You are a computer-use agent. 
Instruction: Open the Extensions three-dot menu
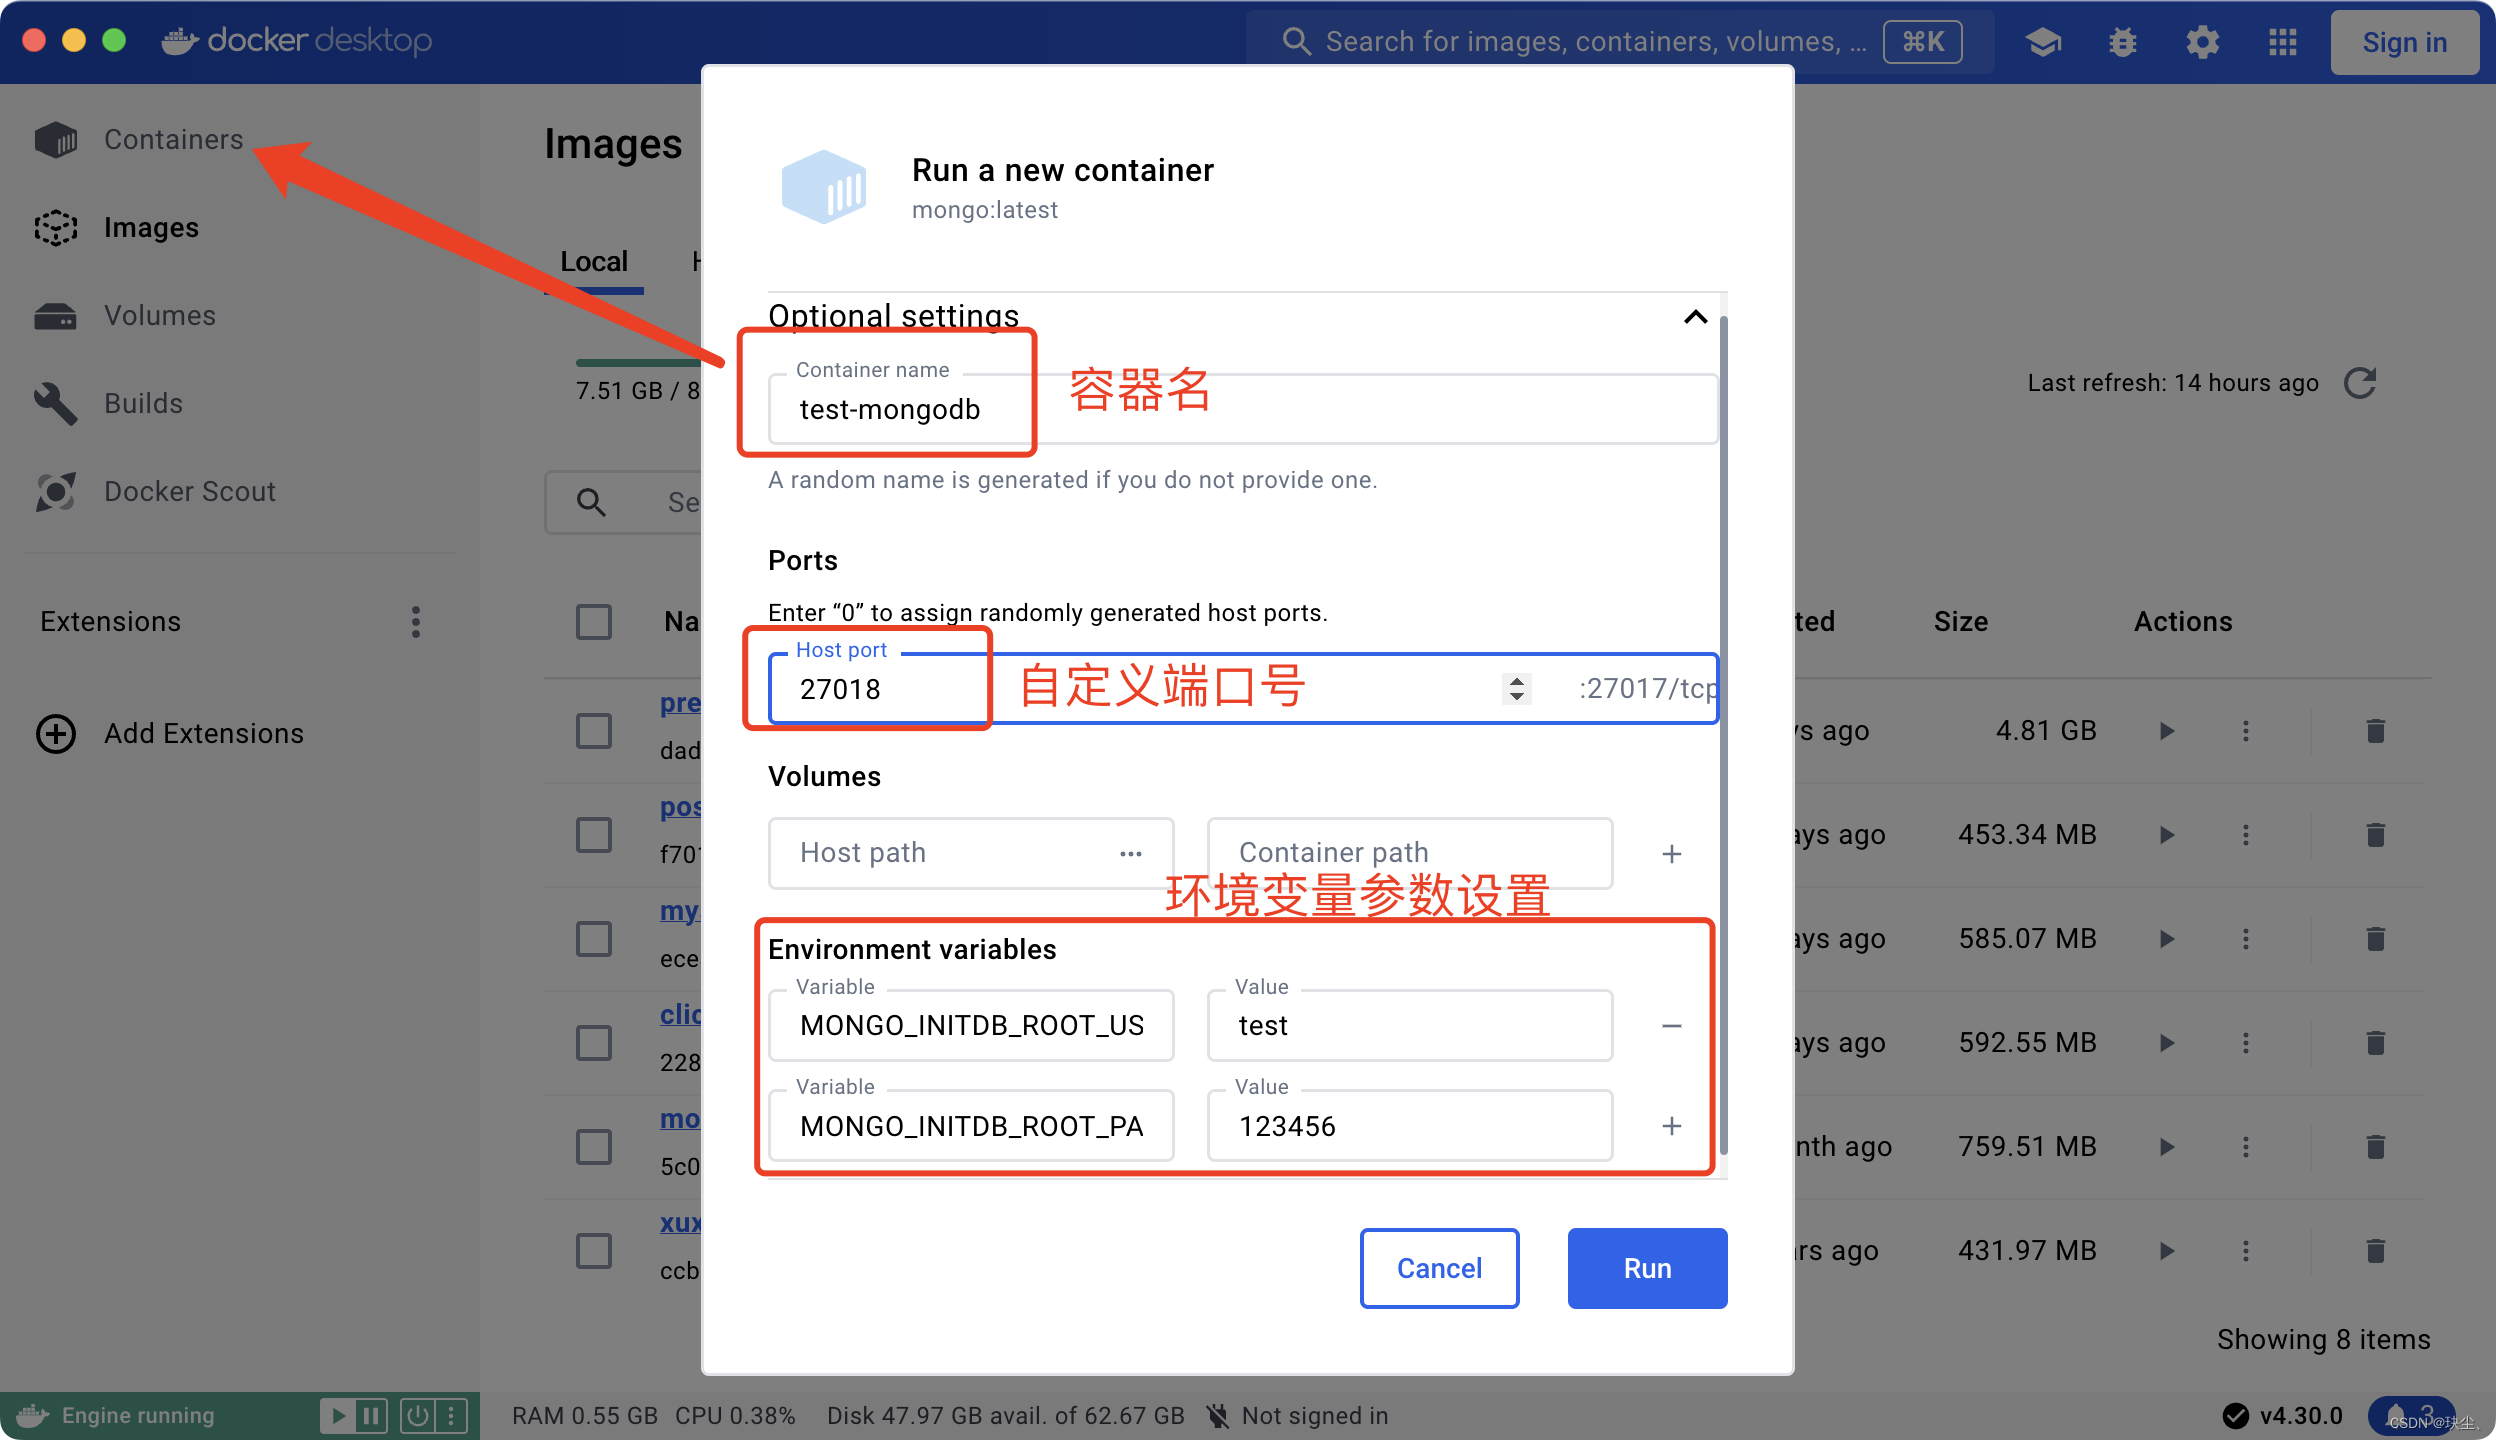416,622
